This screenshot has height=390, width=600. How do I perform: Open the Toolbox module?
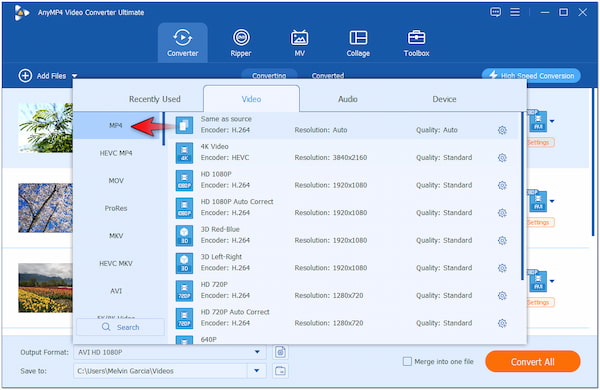[x=416, y=42]
